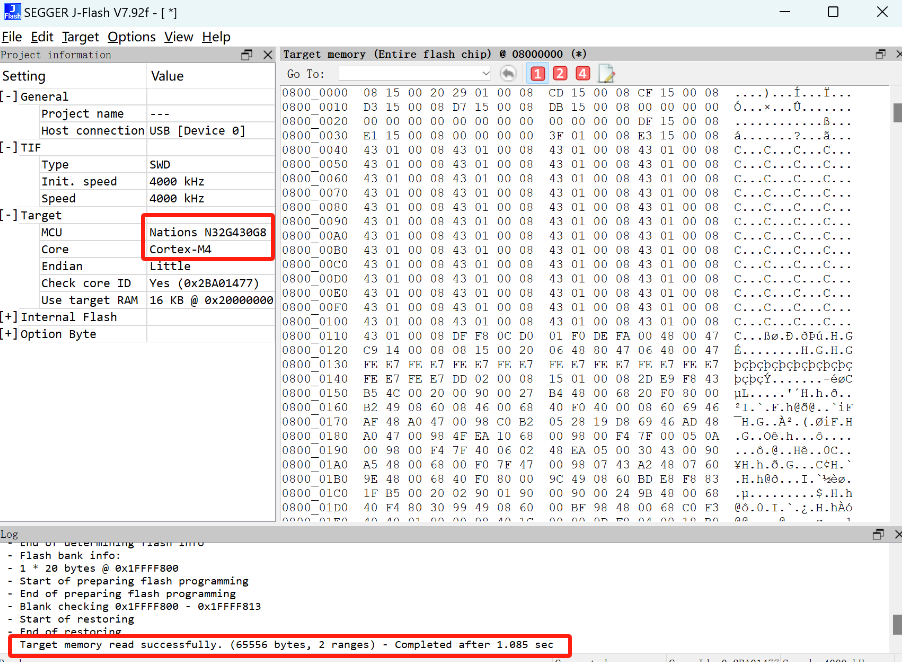Click log line 'Flash bank info:'
This screenshot has height=662, width=902.
pos(70,556)
